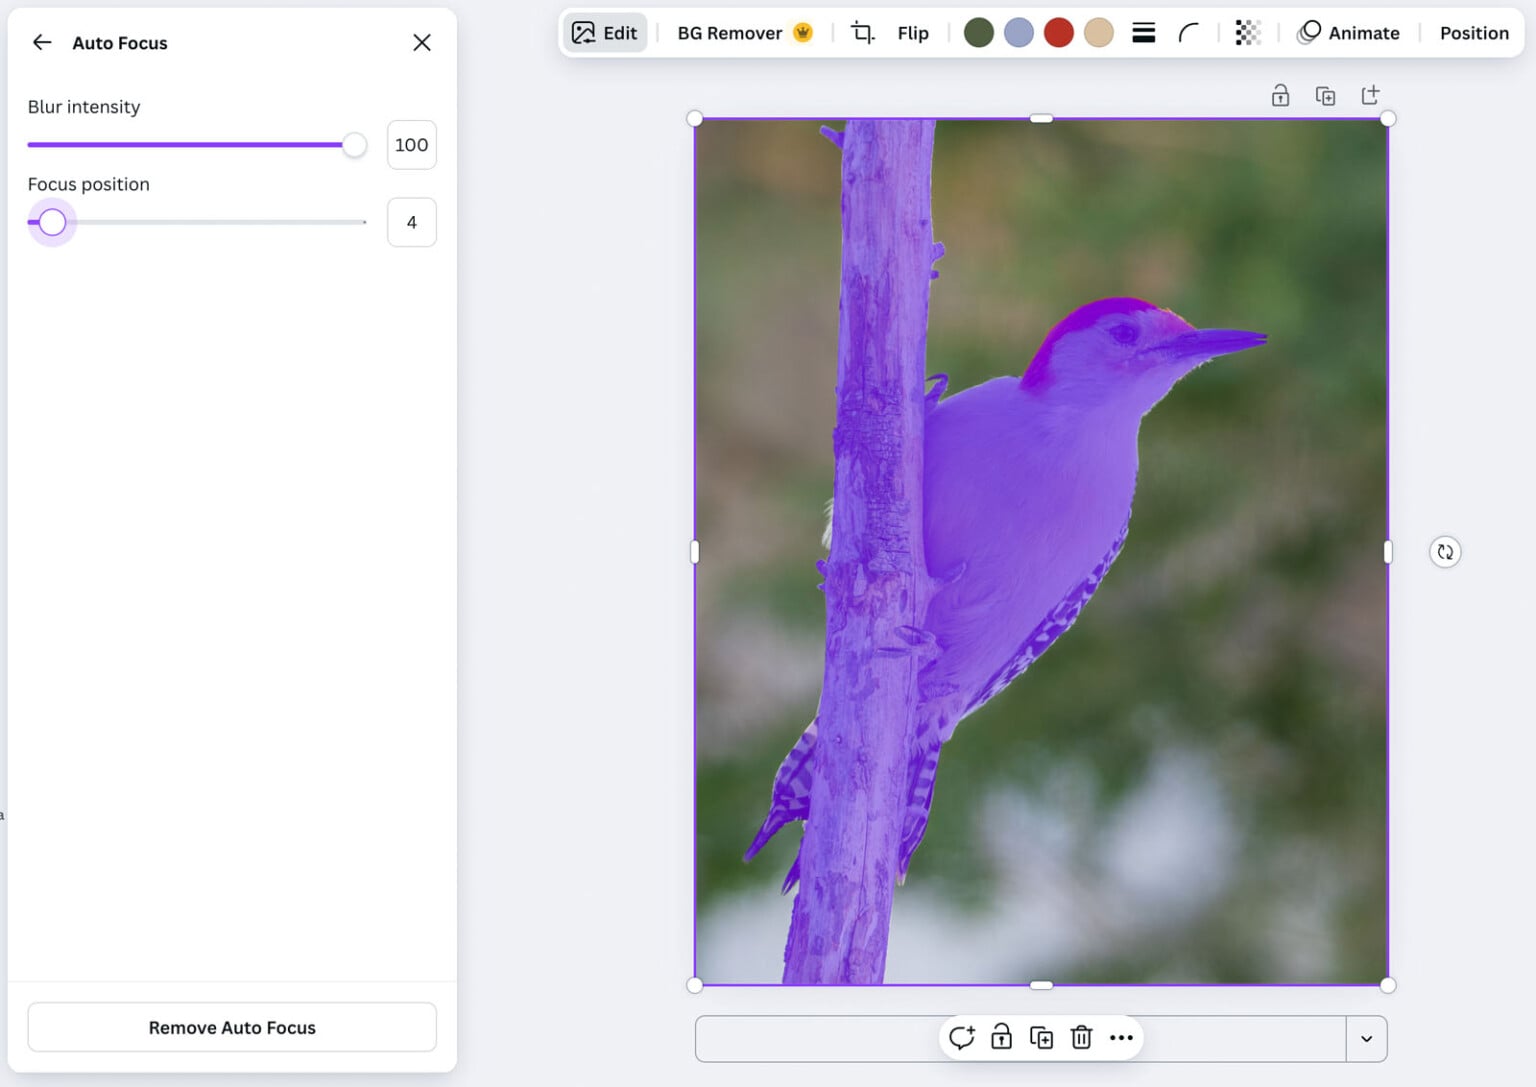The image size is (1536, 1087).
Task: Toggle Edit mode in the toolbar
Action: tap(605, 32)
